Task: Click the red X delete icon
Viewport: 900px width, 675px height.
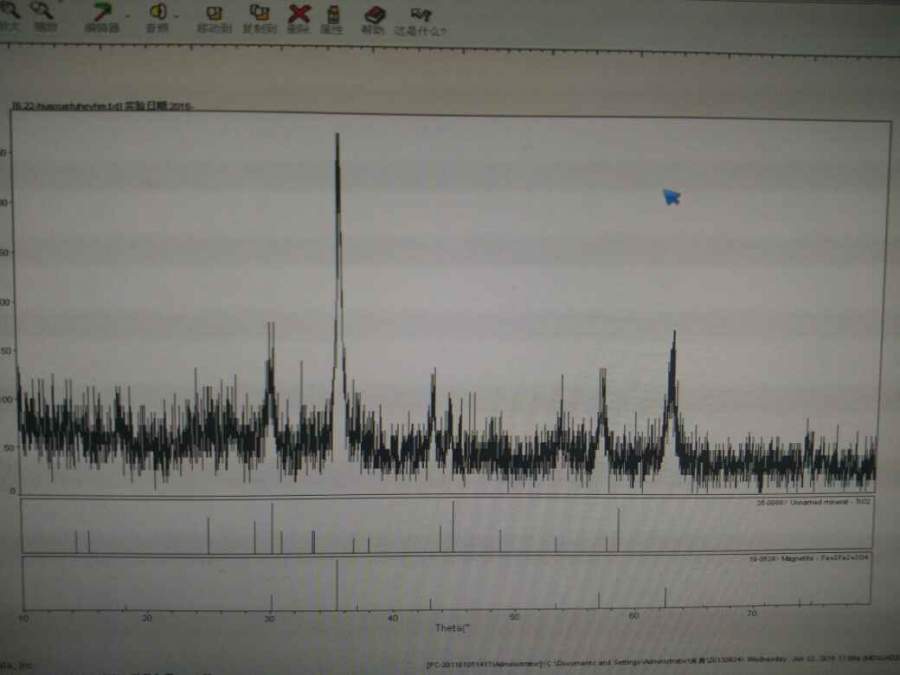Action: pos(299,14)
